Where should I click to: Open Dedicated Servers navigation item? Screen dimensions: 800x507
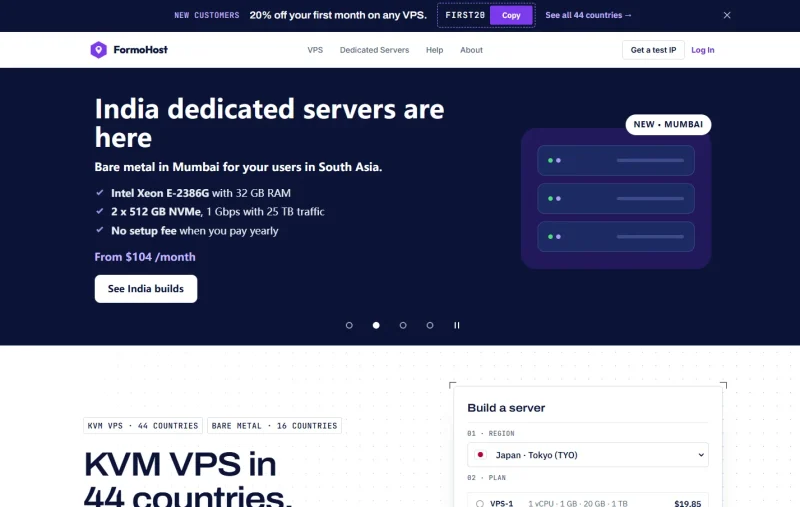click(x=374, y=50)
